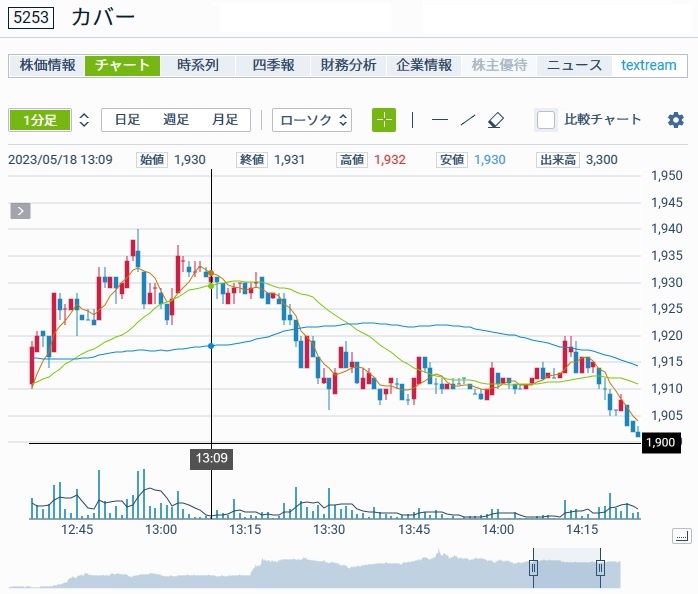
Task: Enable the 比較チャート checkbox
Action: click(546, 120)
